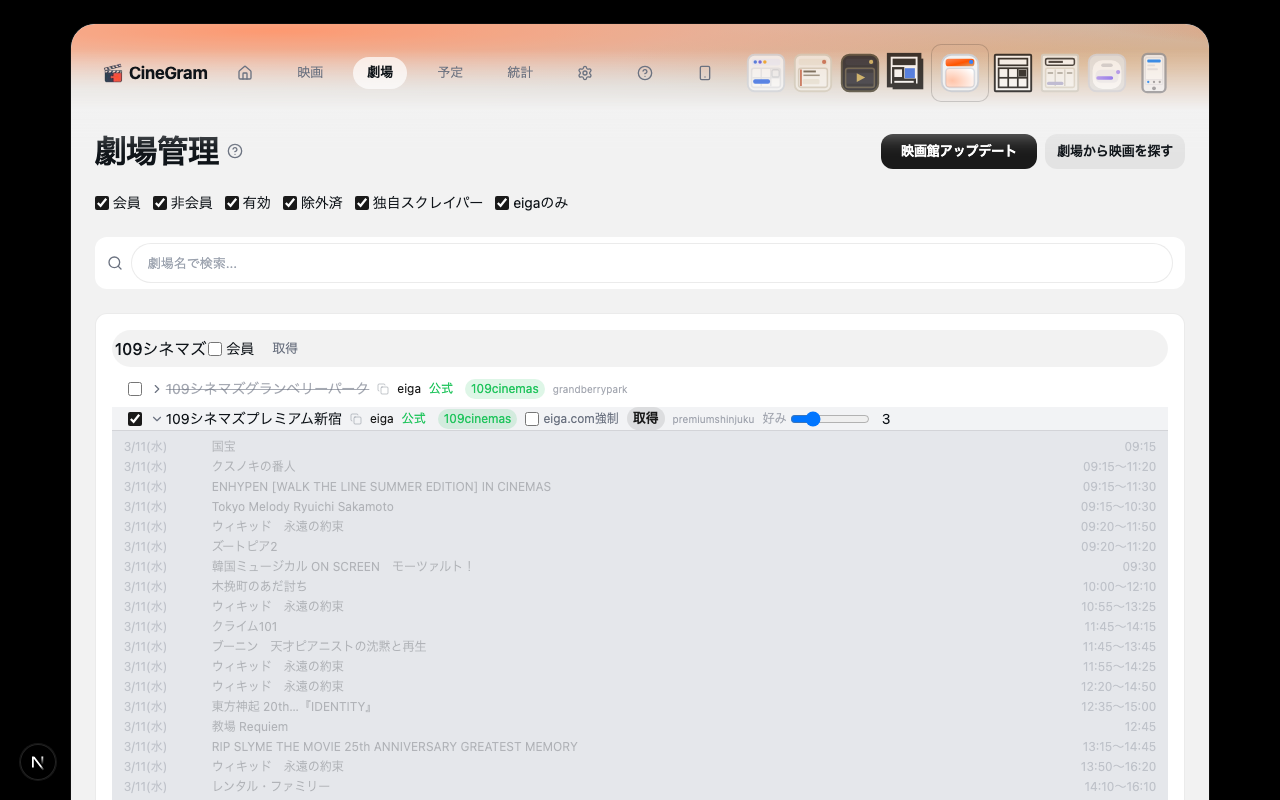Click the help question mark icon in navbar
The height and width of the screenshot is (800, 1280).
[x=645, y=73]
